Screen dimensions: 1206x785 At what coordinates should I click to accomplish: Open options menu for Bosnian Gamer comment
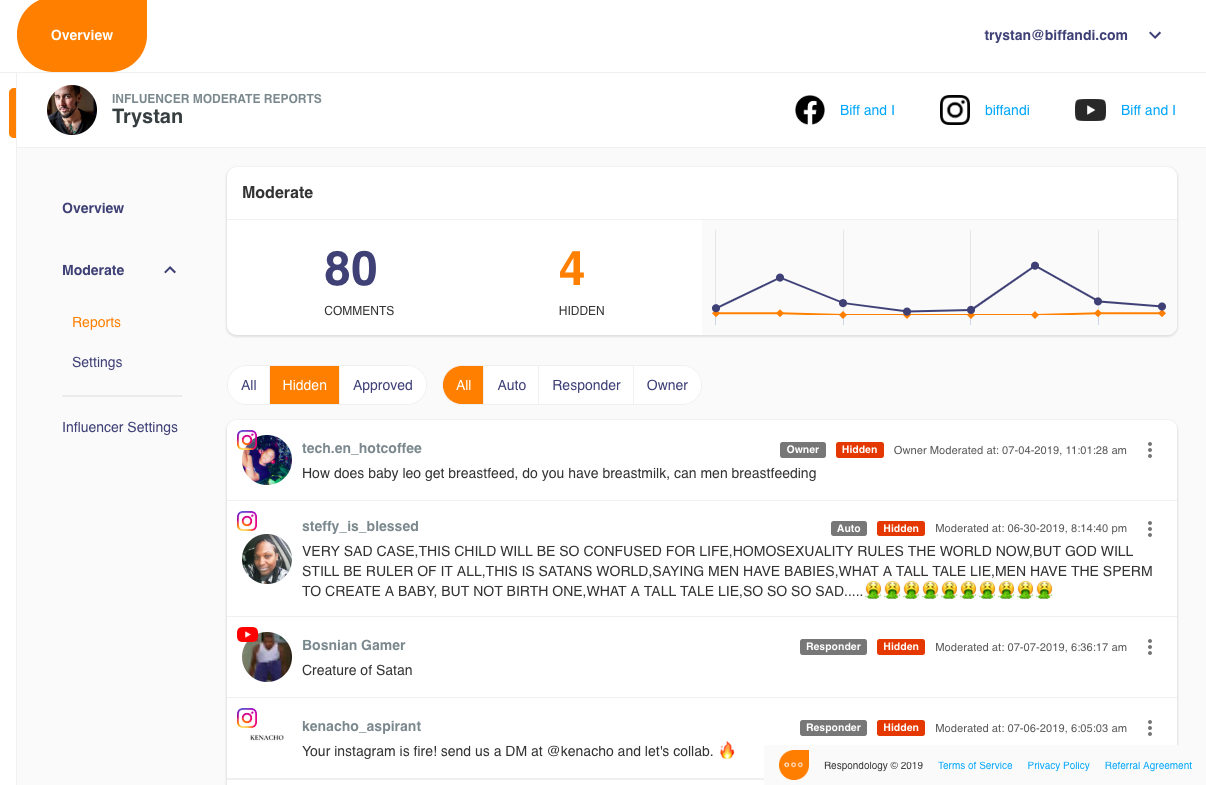click(x=1150, y=647)
